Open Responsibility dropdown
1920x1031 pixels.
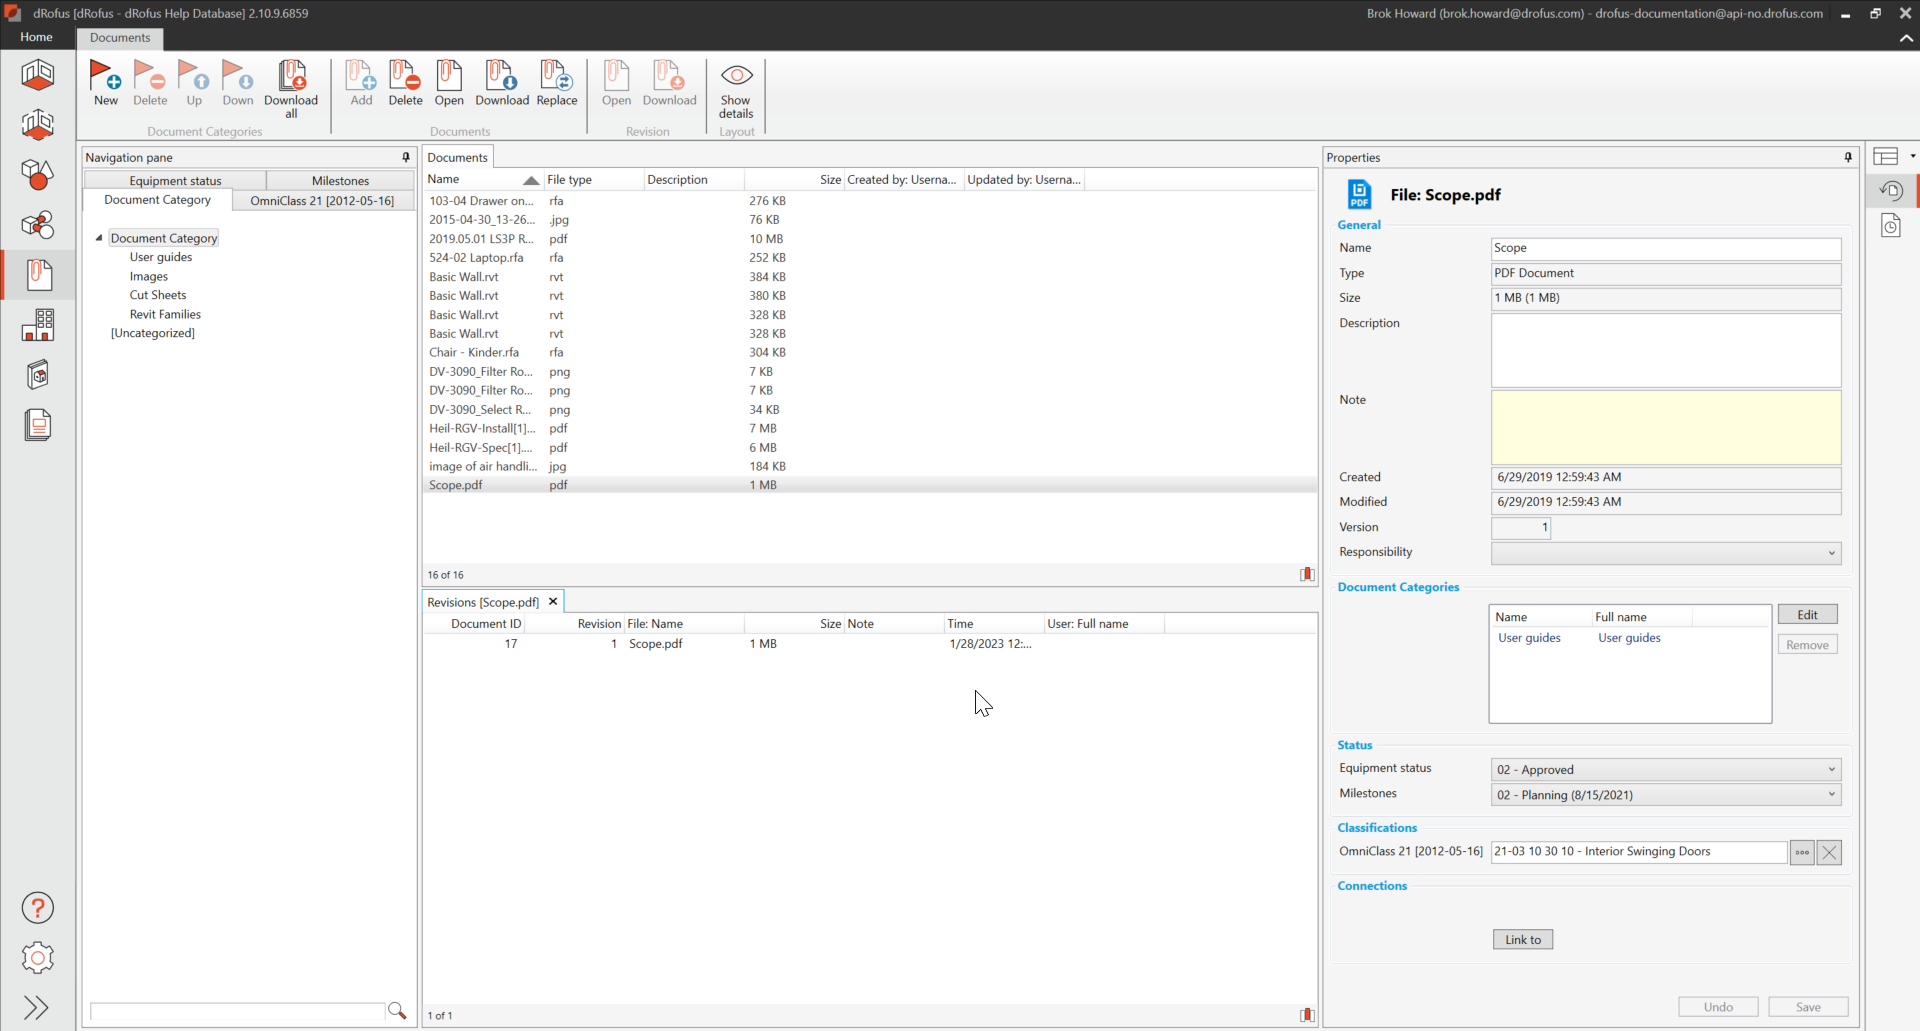click(x=1831, y=553)
